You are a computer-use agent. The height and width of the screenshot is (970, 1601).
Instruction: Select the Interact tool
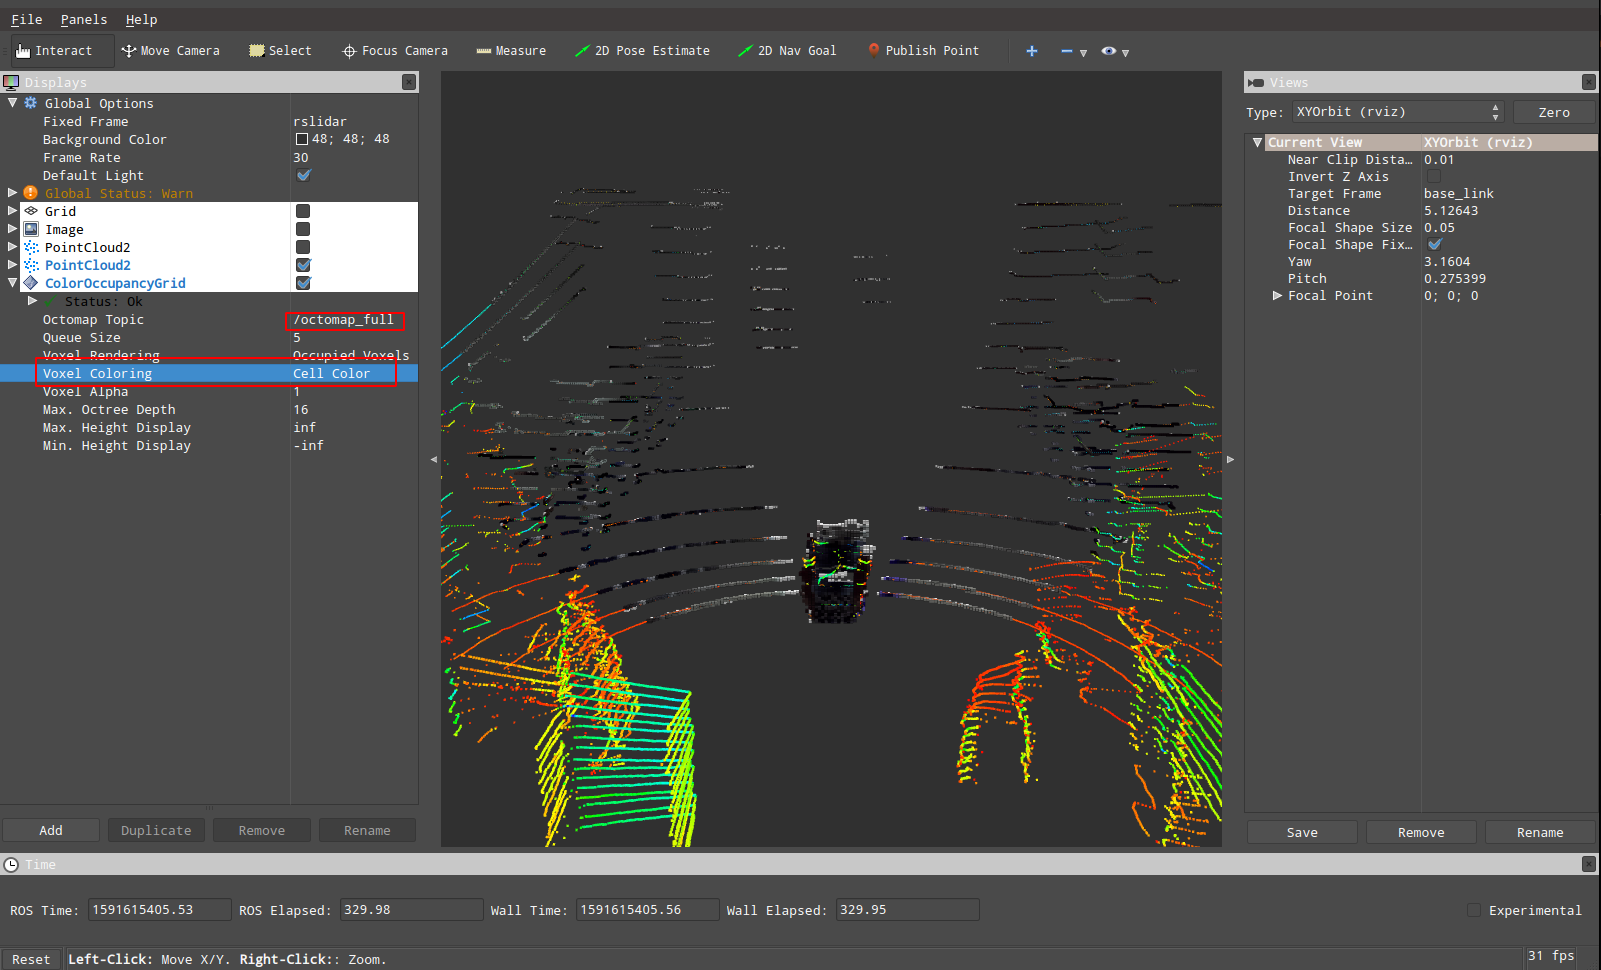coord(54,51)
